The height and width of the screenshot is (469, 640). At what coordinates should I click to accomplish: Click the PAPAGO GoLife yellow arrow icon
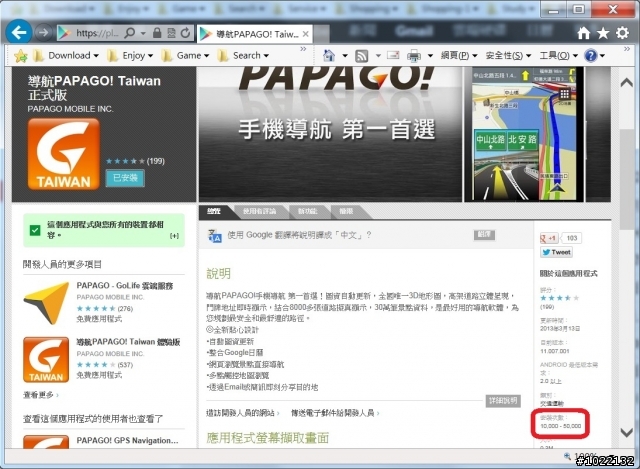click(x=46, y=302)
